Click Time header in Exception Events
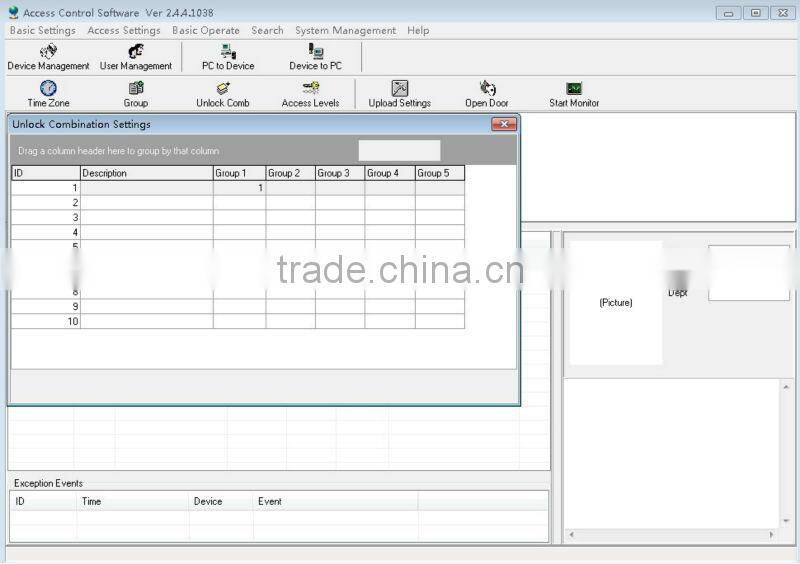This screenshot has width=800, height=564. 133,501
